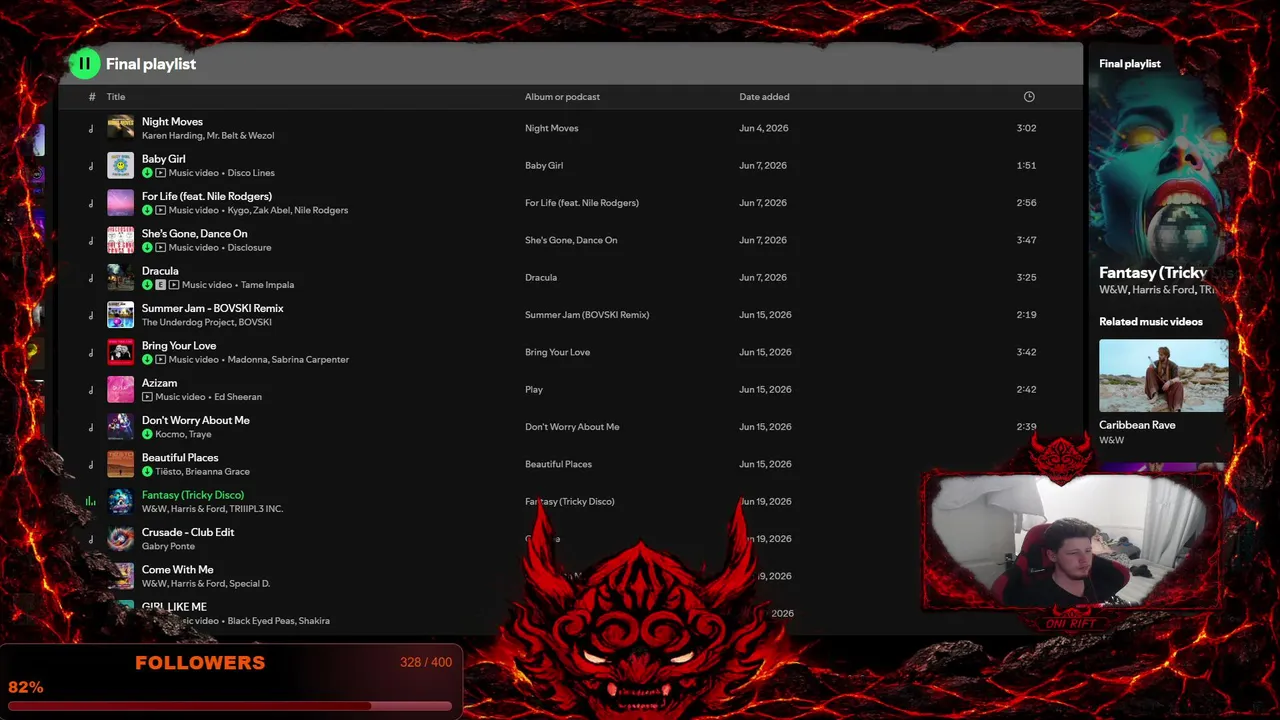1280x720 pixels.
Task: Open the Night Moves track cover art
Action: coord(120,128)
